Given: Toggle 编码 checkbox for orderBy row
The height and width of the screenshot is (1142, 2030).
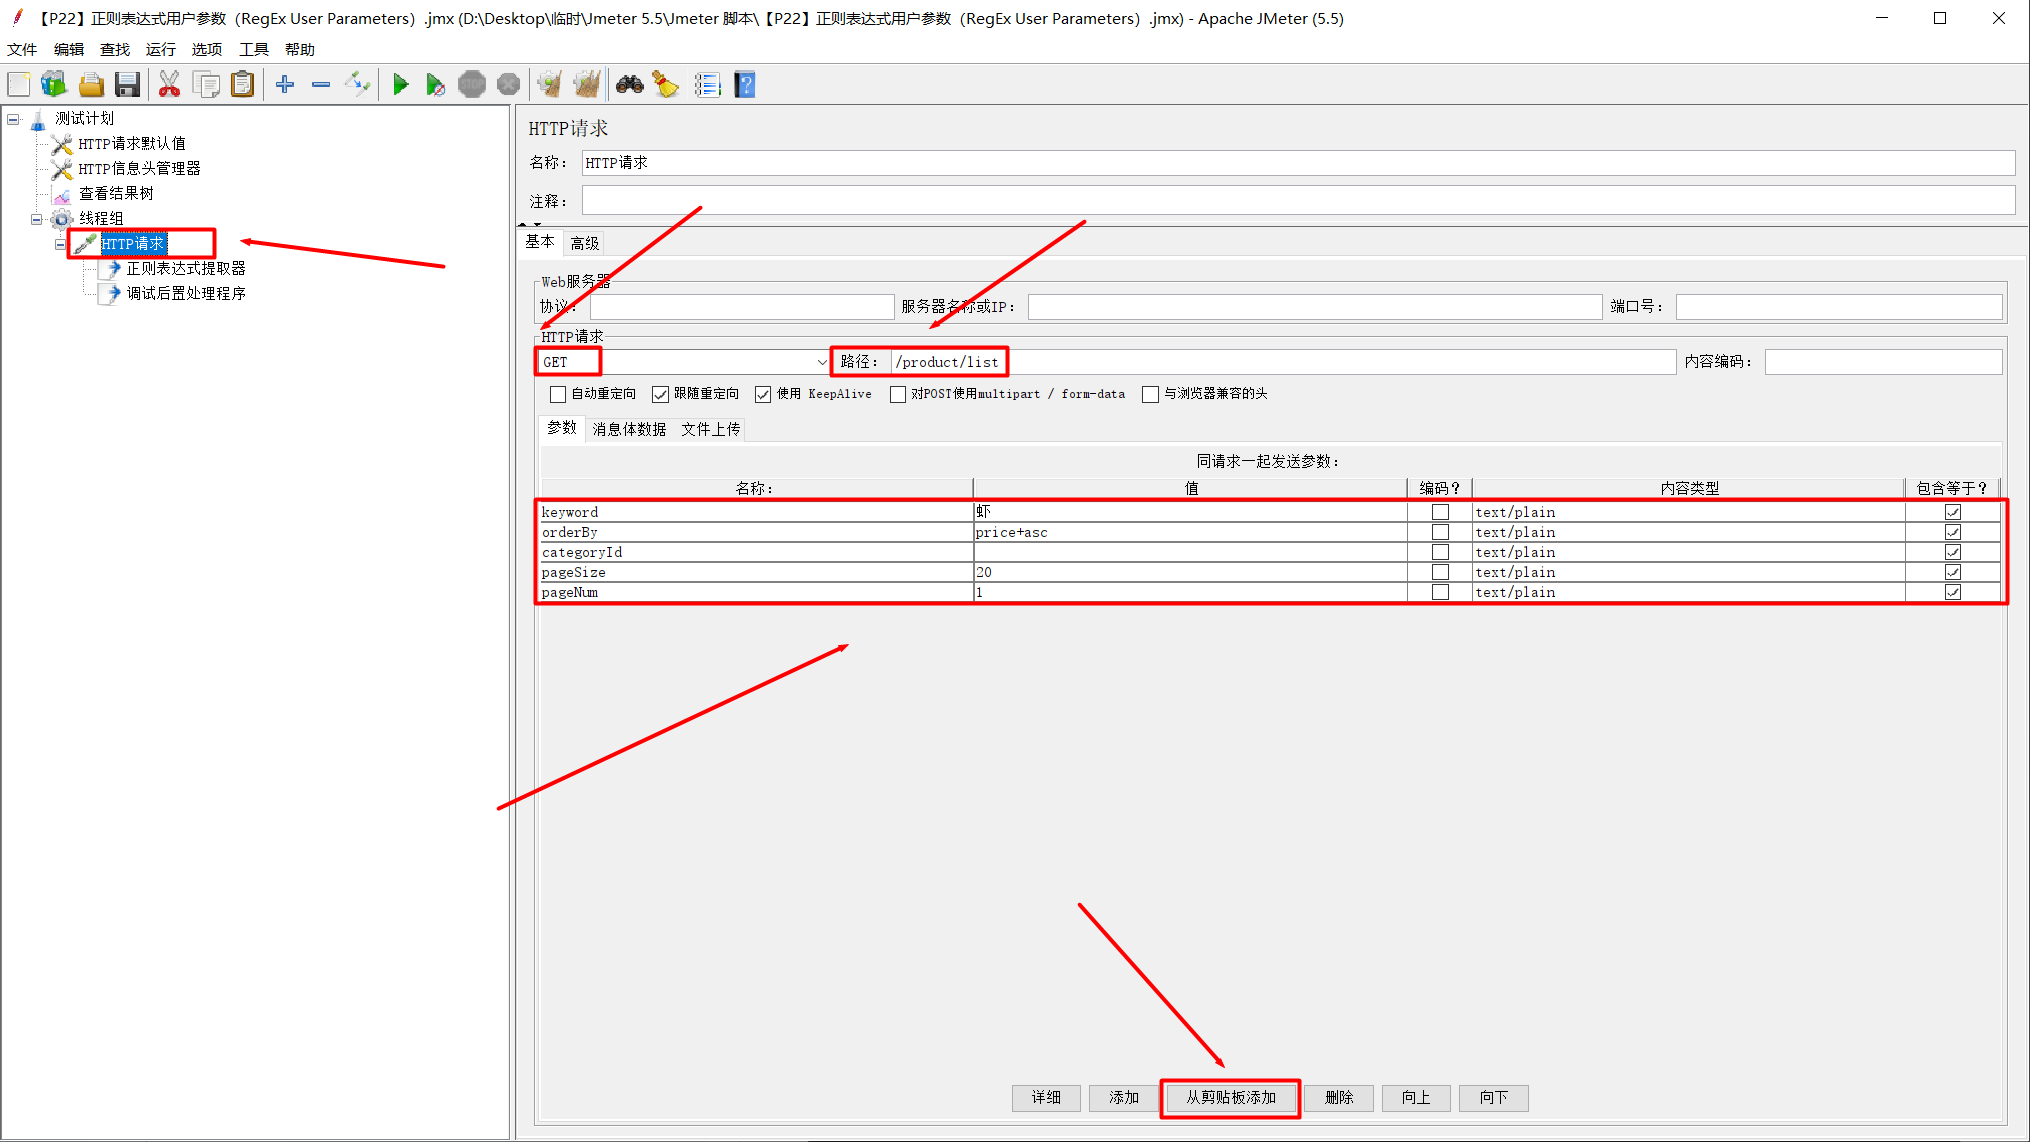Looking at the screenshot, I should pyautogui.click(x=1440, y=532).
